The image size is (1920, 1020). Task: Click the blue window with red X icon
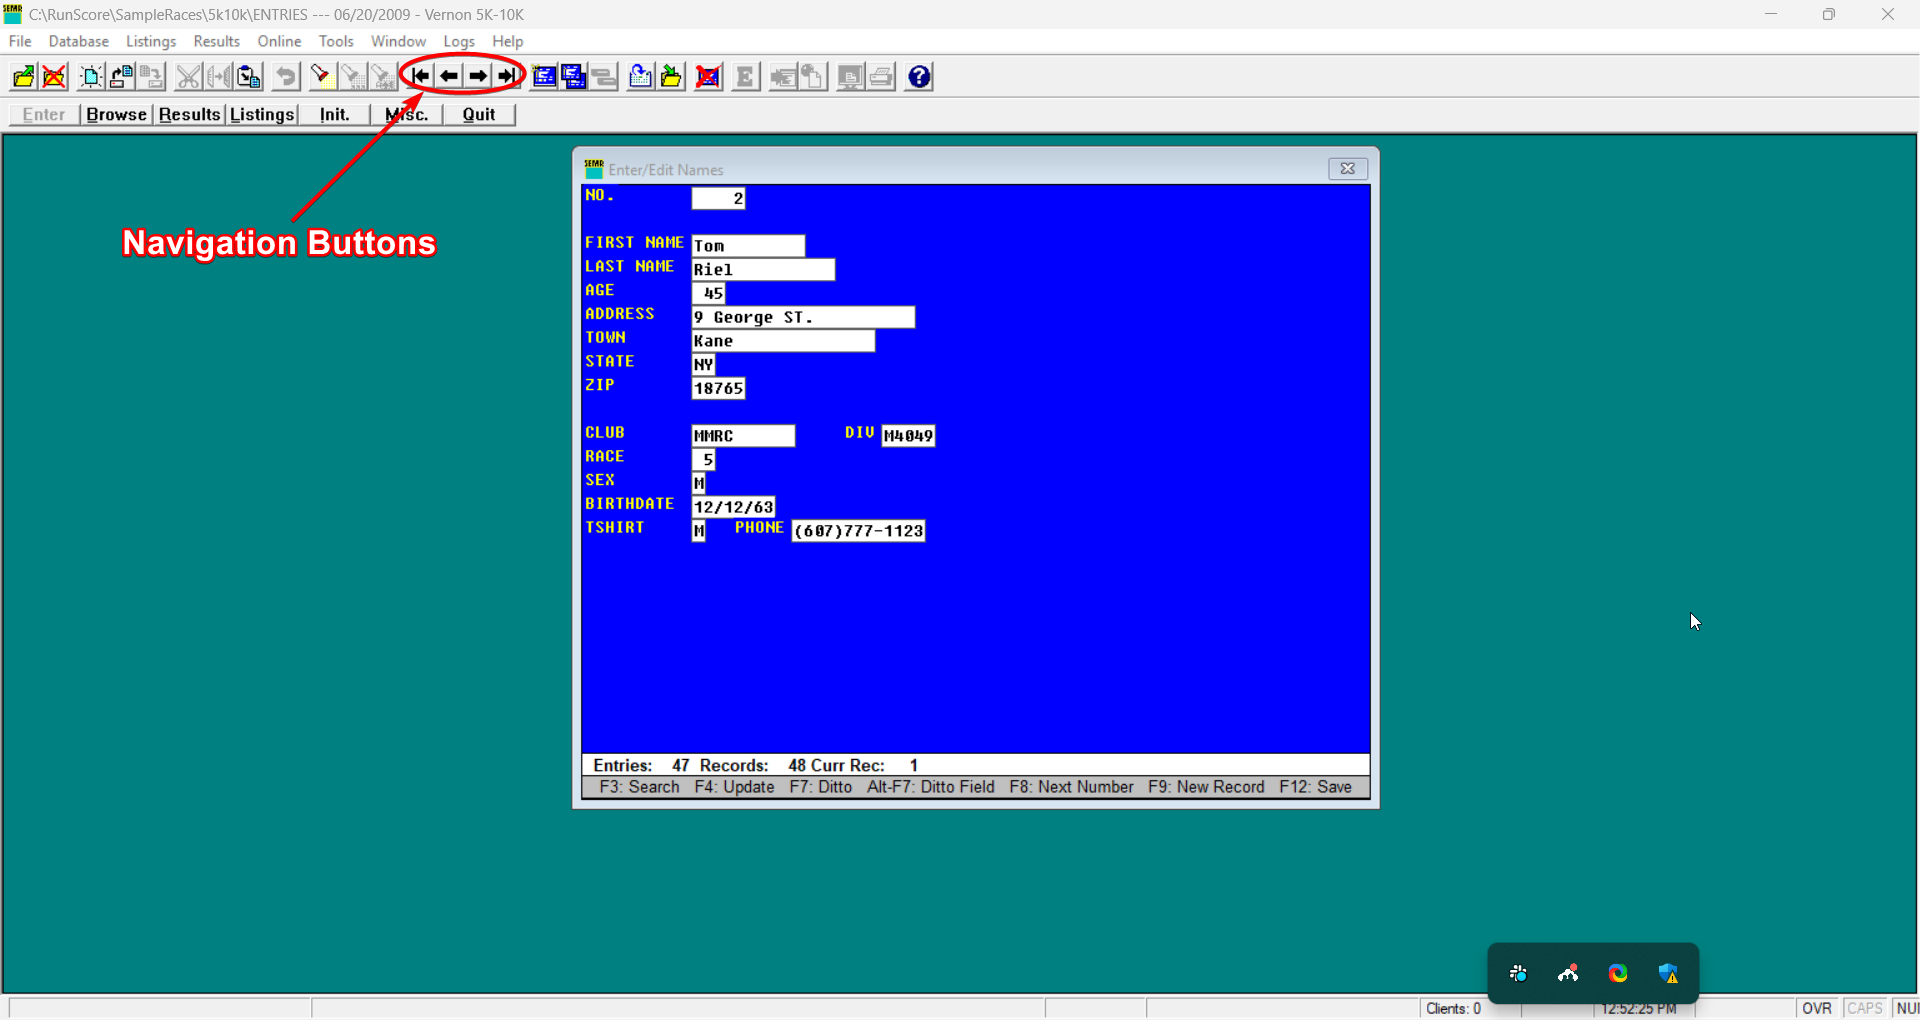(709, 77)
